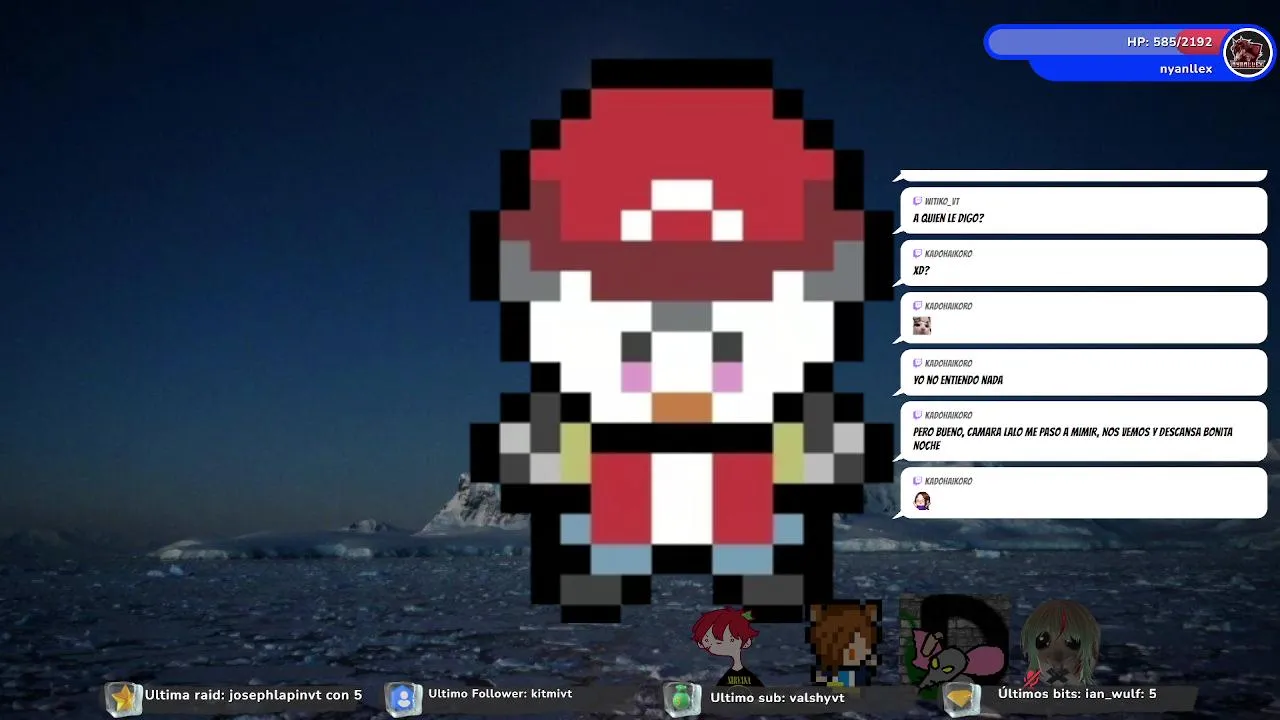Click 'Ultimo sub: valshyvt' text
The height and width of the screenshot is (720, 1280).
[777, 697]
